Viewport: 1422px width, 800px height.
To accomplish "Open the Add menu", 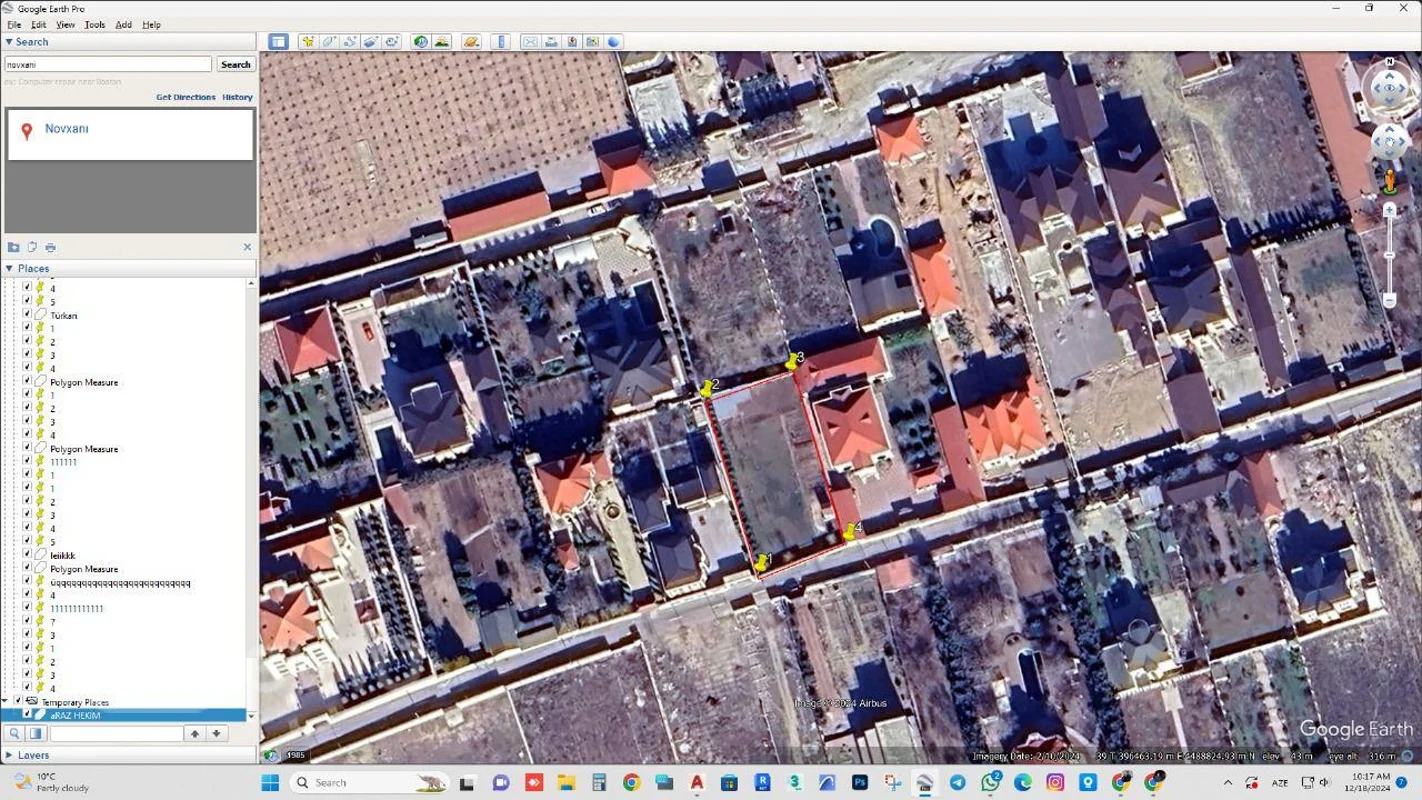I will pyautogui.click(x=123, y=24).
